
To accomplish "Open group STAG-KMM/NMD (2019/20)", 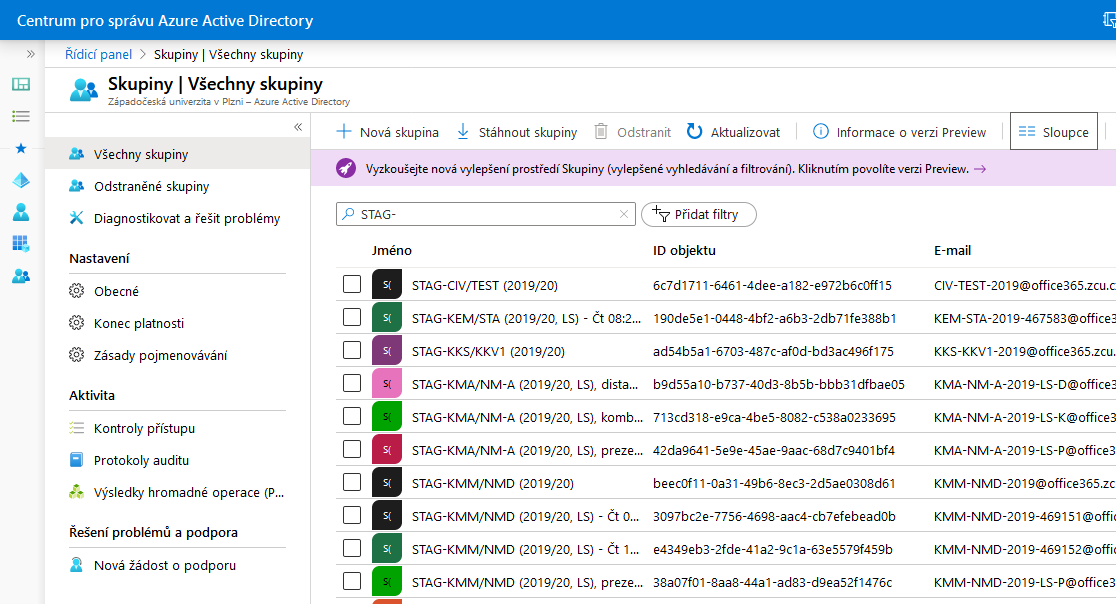I will [x=493, y=484].
